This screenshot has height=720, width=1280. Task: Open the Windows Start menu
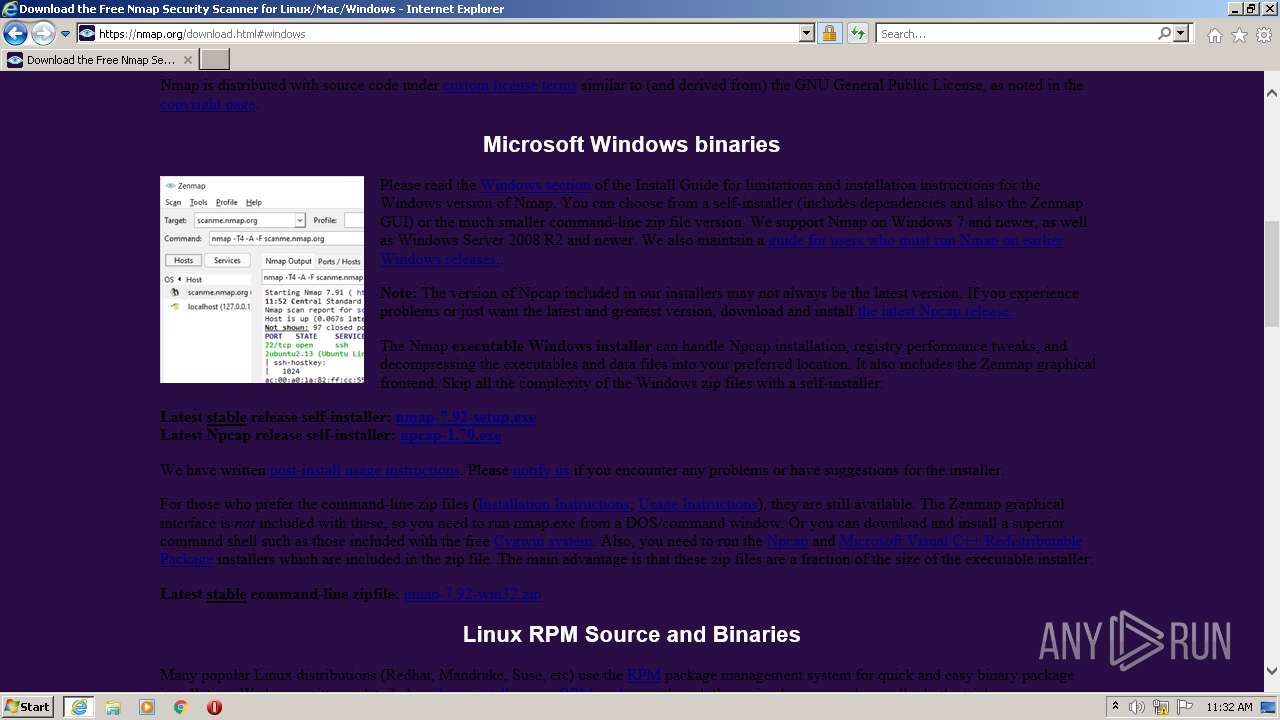28,706
